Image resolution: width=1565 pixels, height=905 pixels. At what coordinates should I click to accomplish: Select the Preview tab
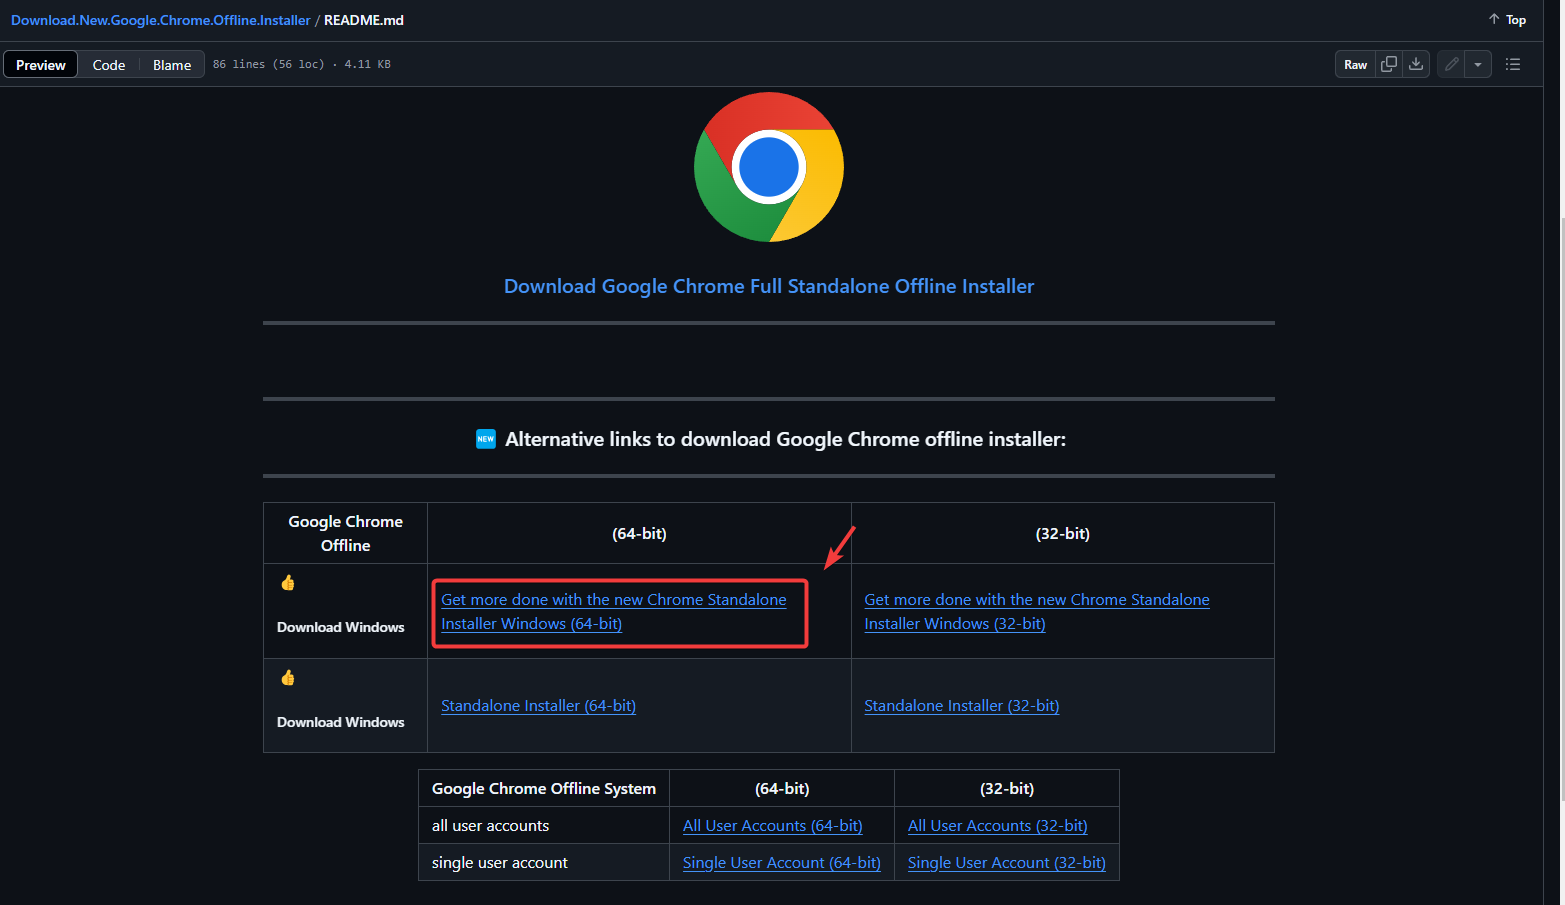click(41, 65)
